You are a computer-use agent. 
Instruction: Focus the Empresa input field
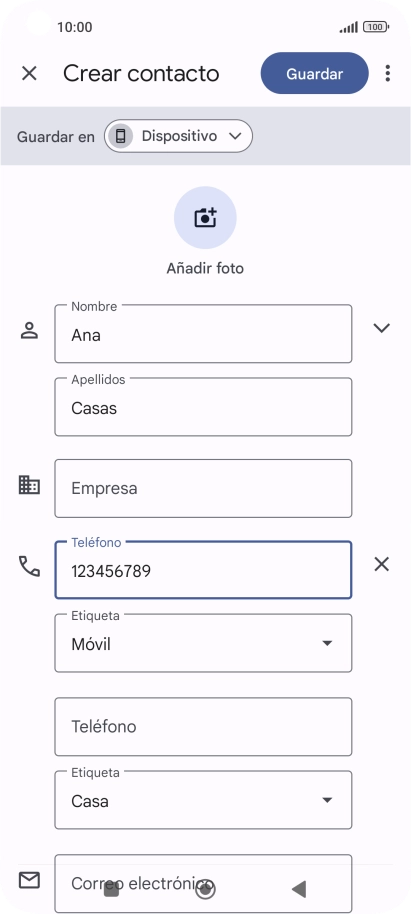tap(203, 488)
